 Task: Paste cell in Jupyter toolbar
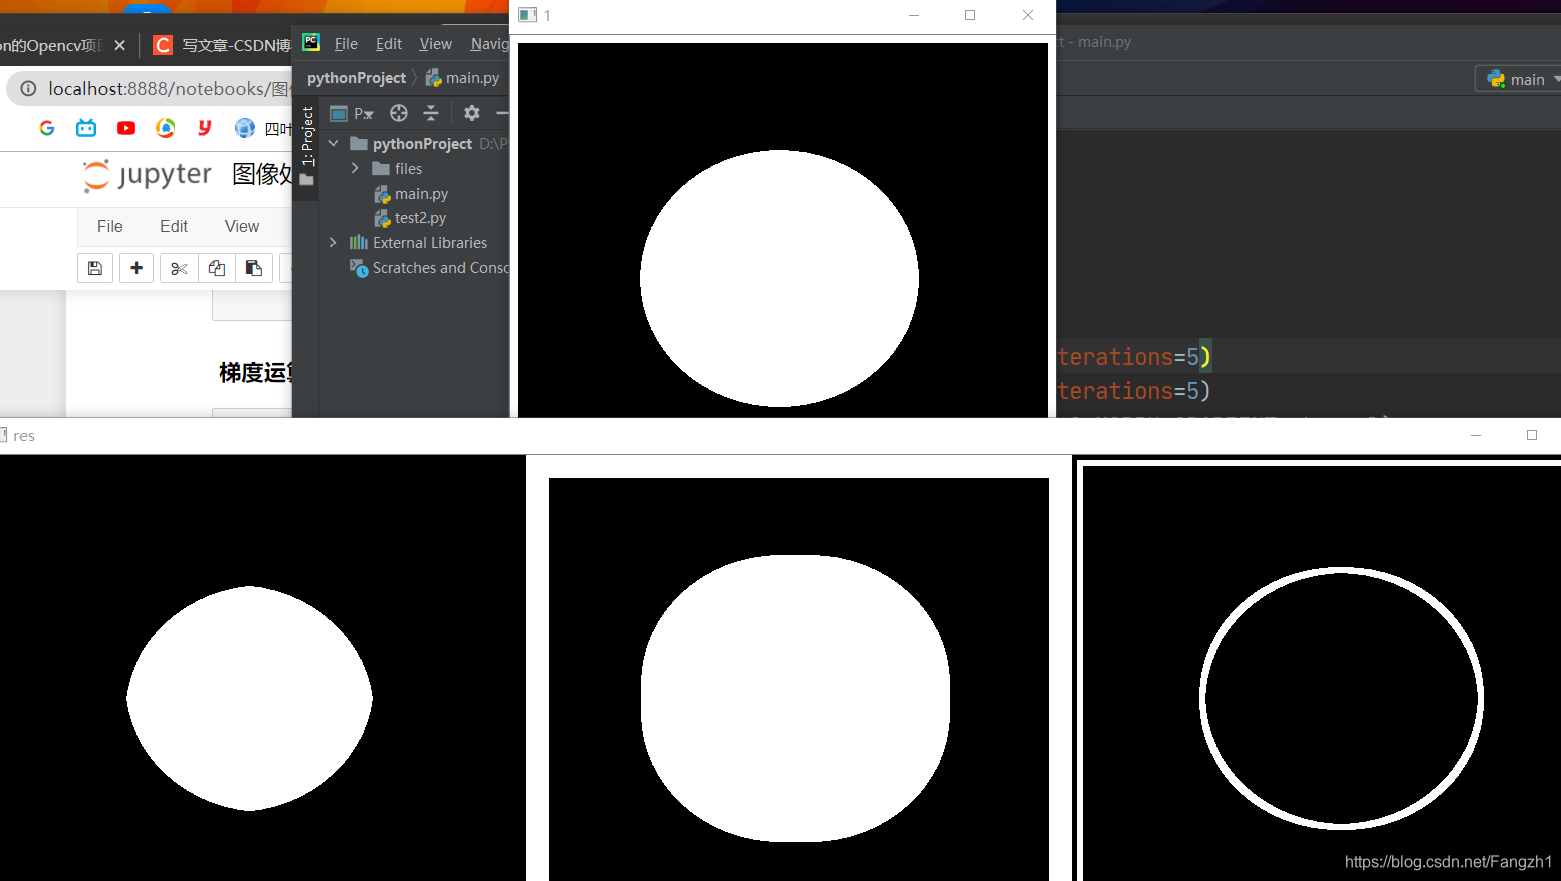click(254, 268)
